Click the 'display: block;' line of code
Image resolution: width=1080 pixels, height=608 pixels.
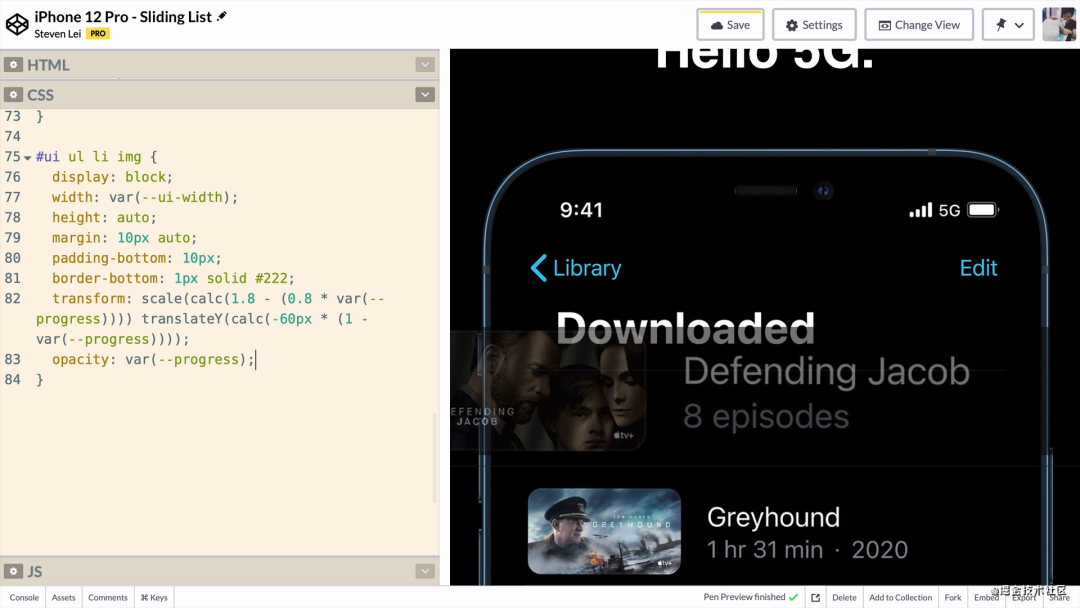point(112,177)
